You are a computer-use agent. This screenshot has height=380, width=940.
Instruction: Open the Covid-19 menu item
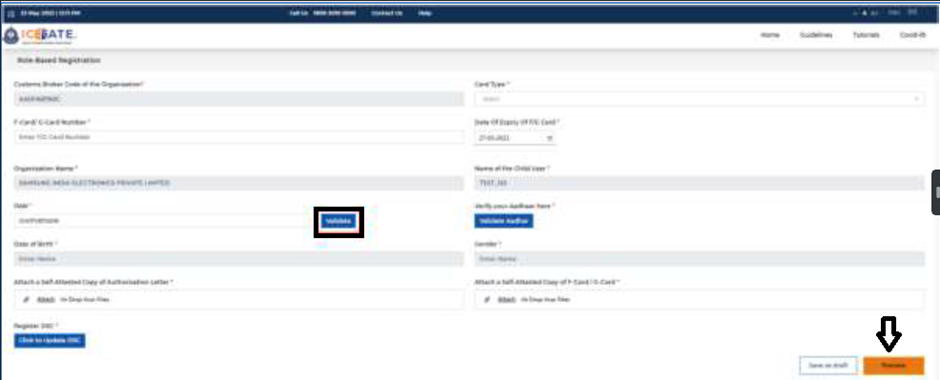(912, 35)
